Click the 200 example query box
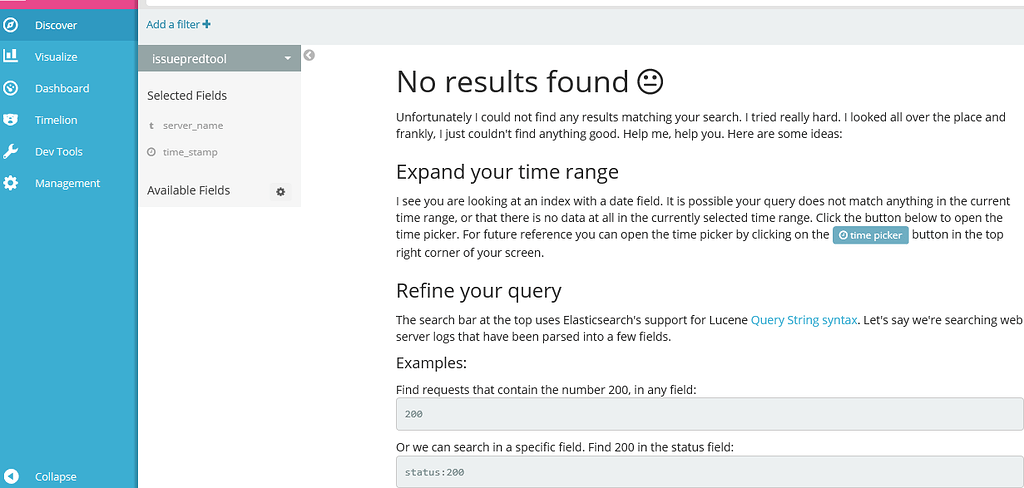This screenshot has height=488, width=1024. point(709,413)
